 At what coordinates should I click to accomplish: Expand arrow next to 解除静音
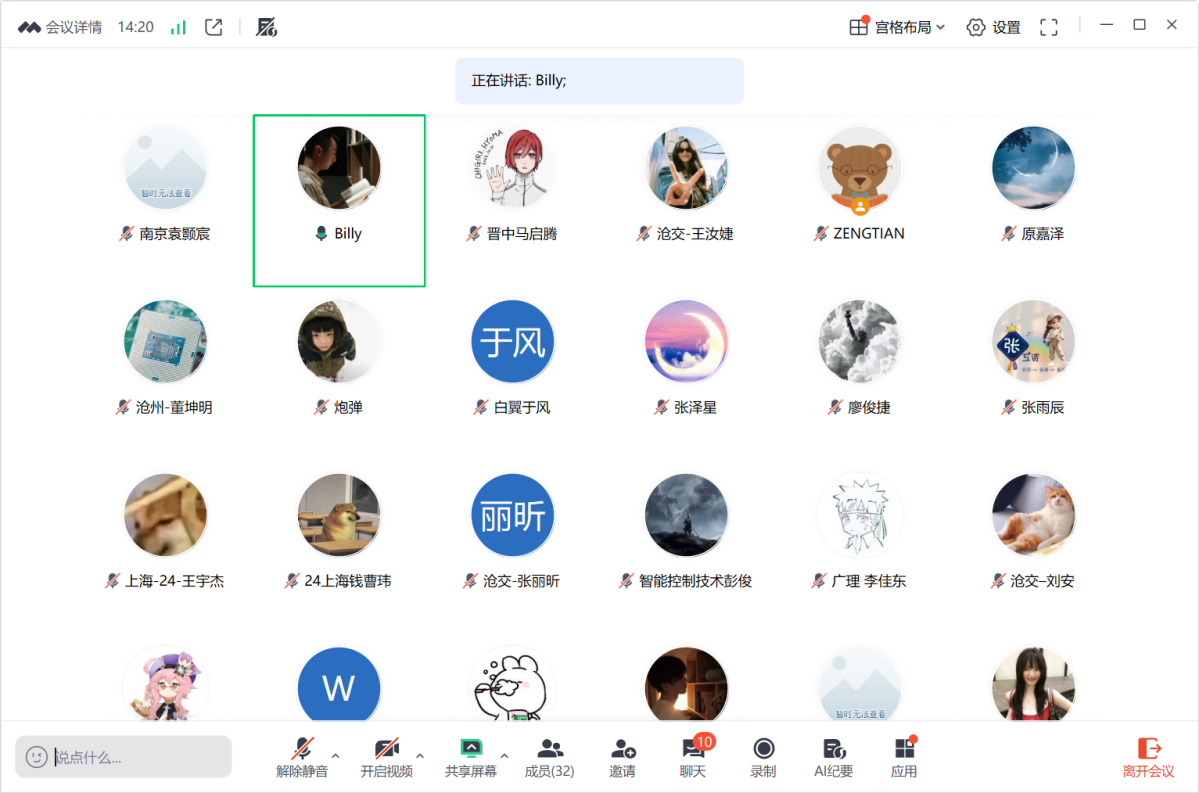click(335, 755)
